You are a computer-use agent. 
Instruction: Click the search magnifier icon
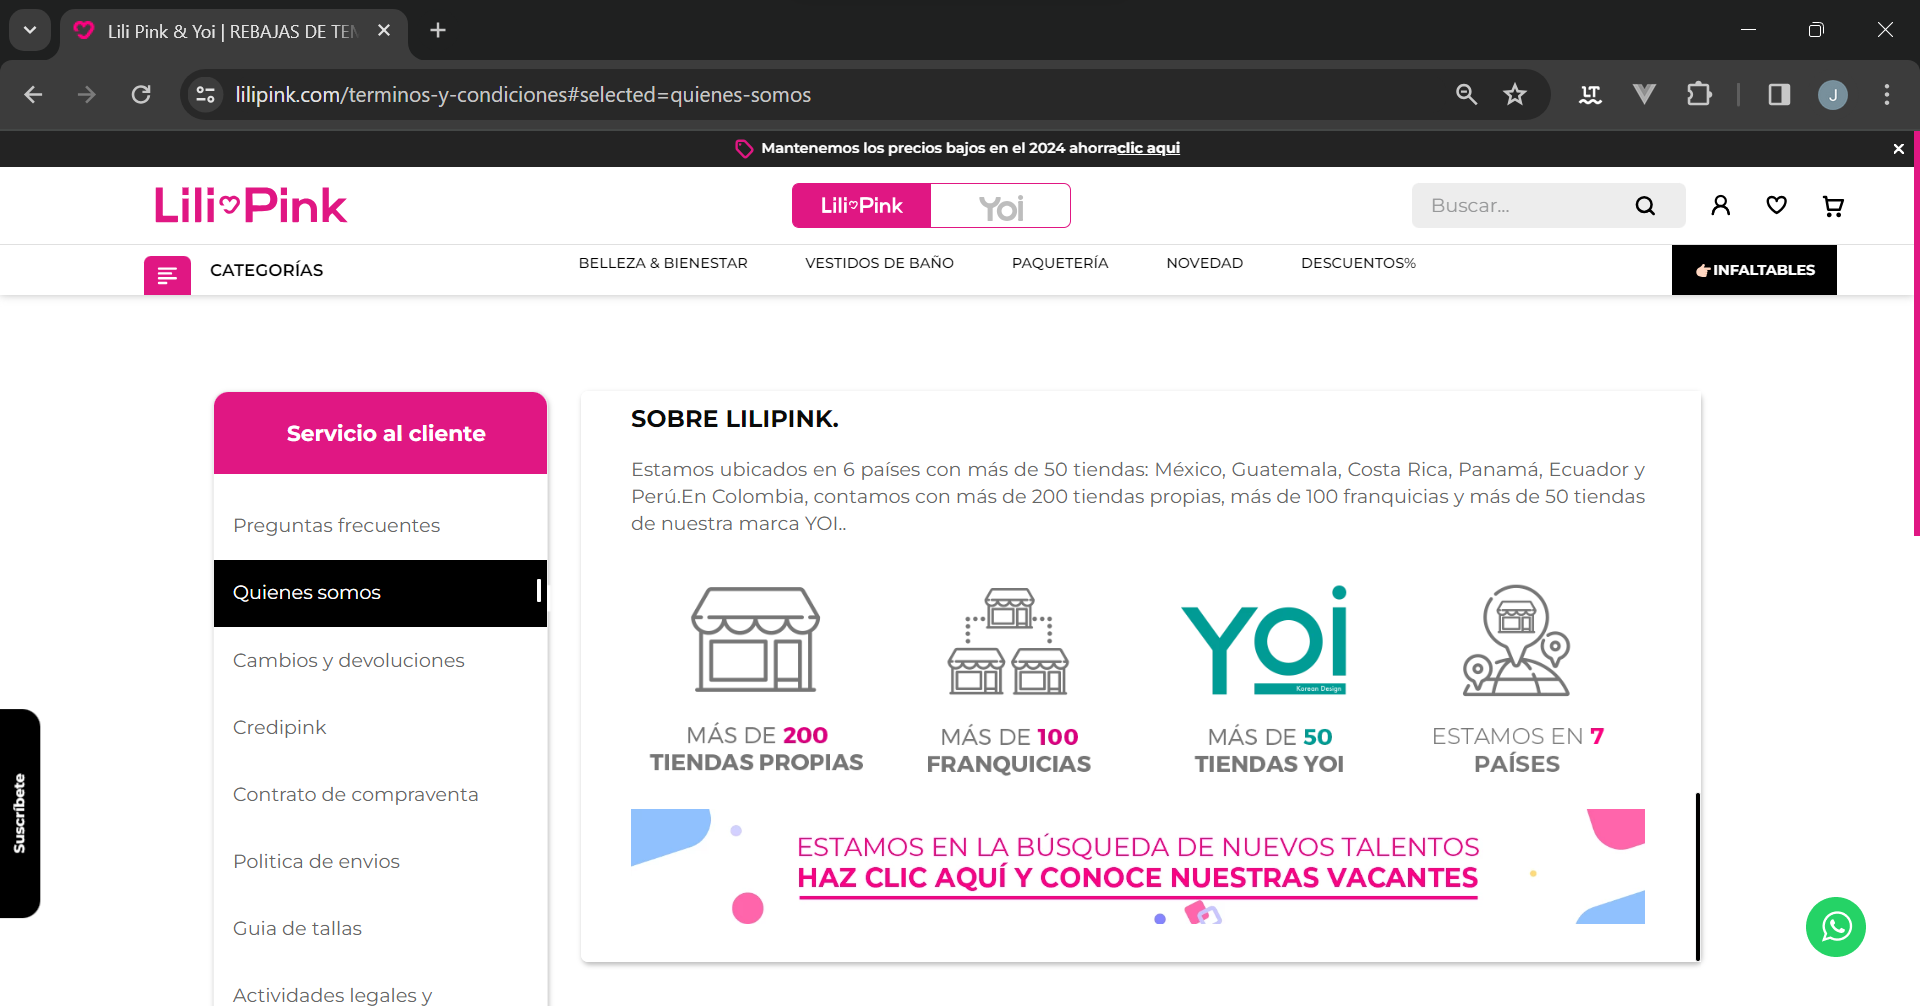click(1645, 205)
